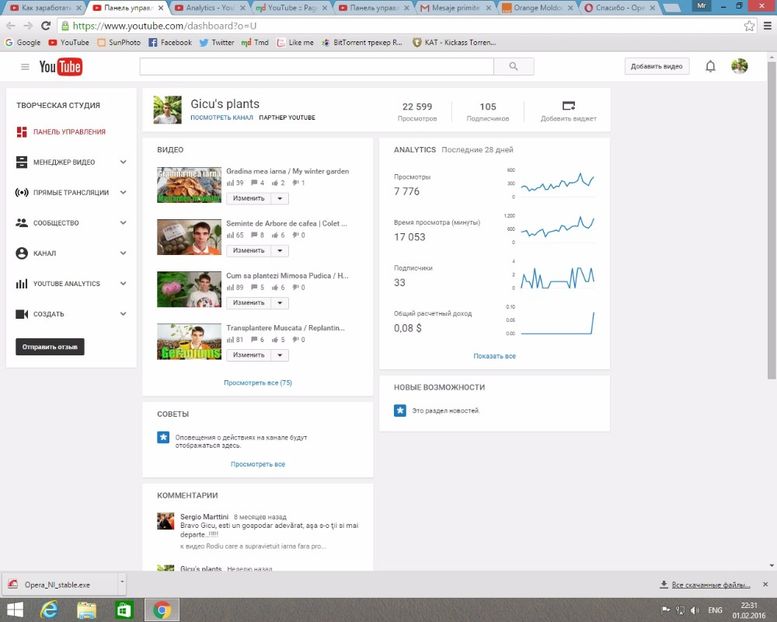Click Отправить отзыв button

[50, 347]
